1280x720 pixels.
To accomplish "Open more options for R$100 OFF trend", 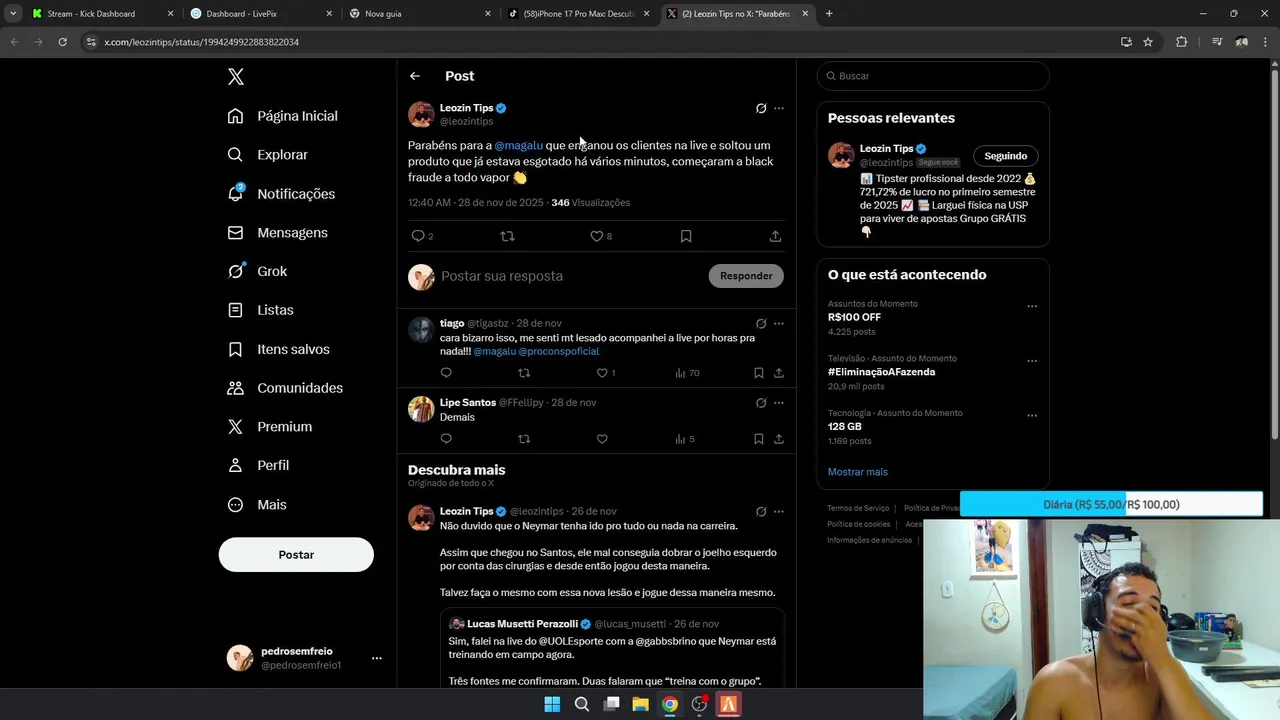I will tap(1032, 307).
